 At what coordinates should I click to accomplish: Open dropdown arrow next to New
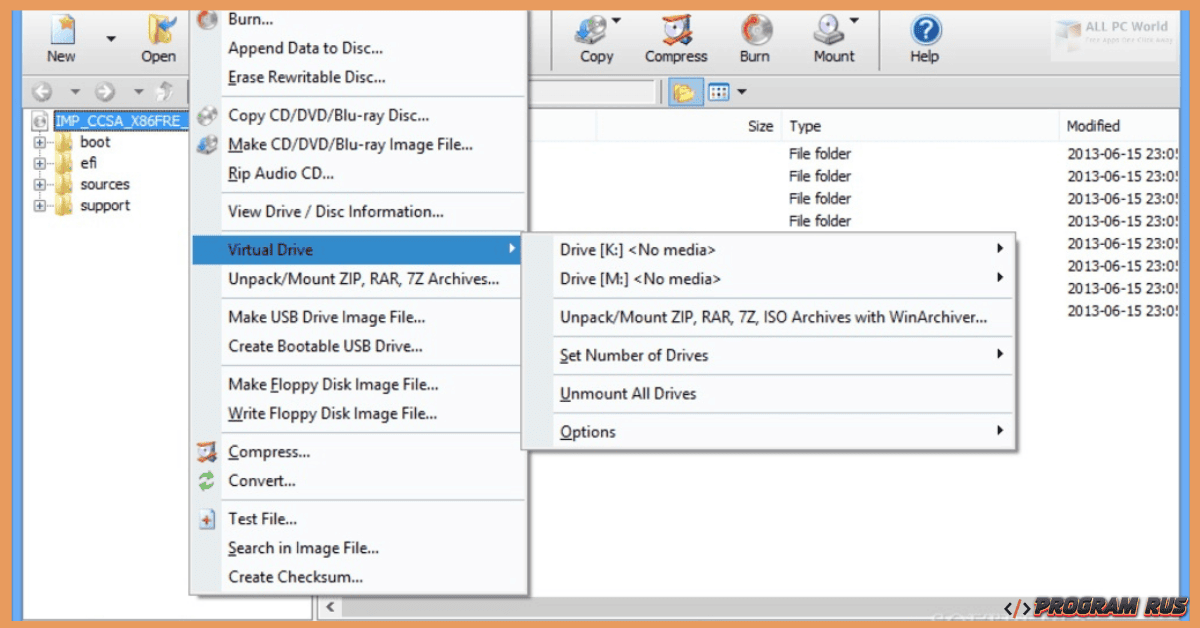(x=111, y=40)
